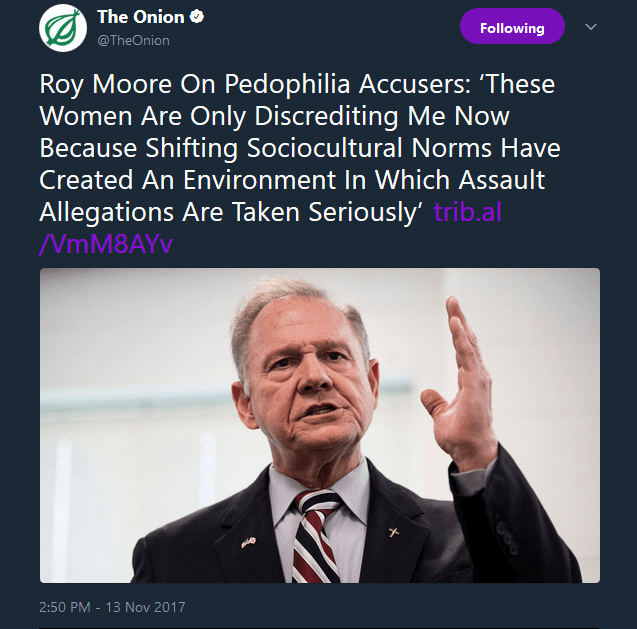This screenshot has height=629, width=637.
Task: Open the attached tweet photo
Action: click(x=320, y=425)
